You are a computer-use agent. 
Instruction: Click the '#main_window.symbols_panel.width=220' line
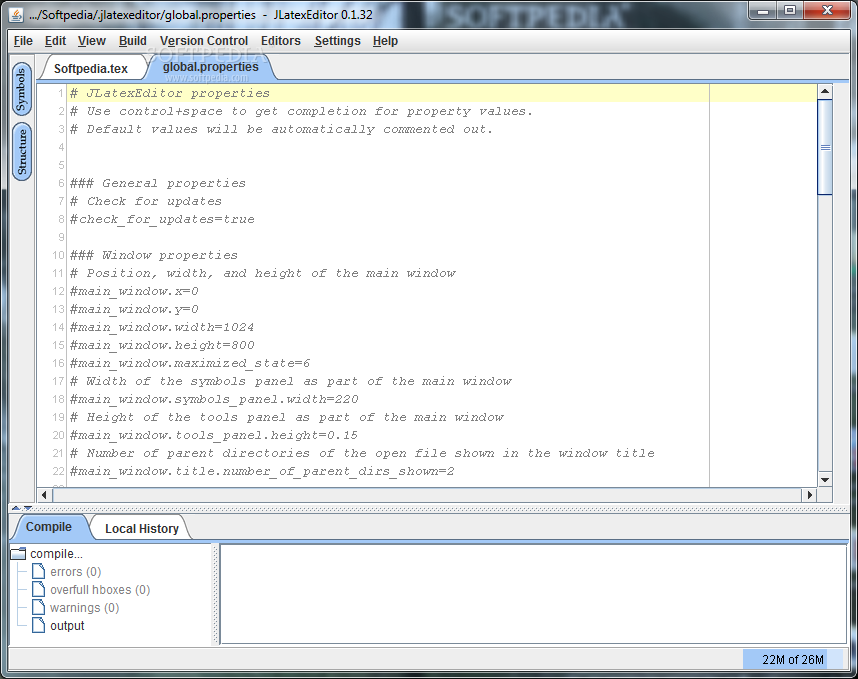tap(214, 399)
